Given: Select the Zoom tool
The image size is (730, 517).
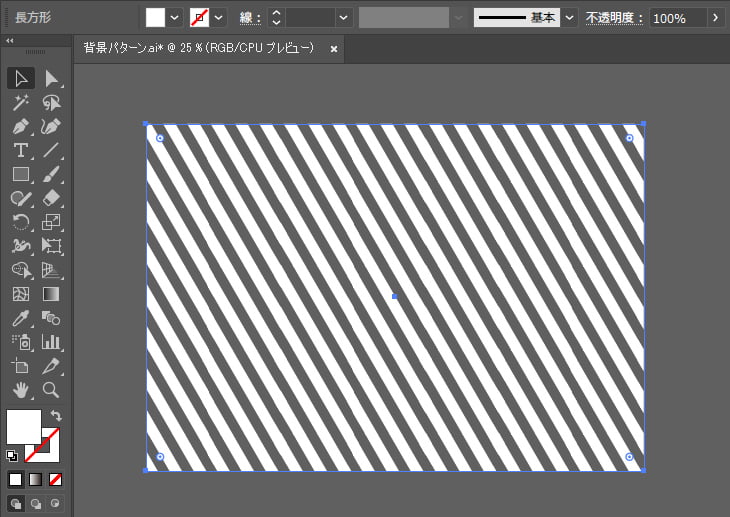Looking at the screenshot, I should (51, 390).
